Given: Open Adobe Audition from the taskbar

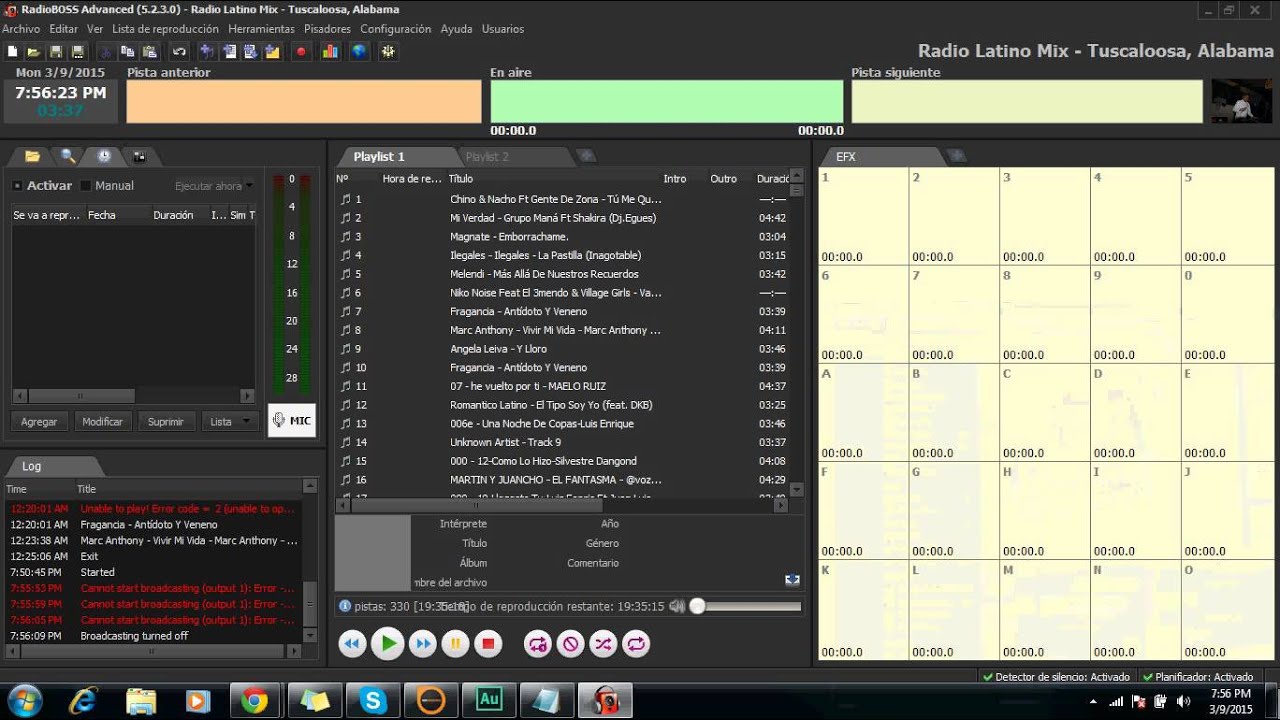Looking at the screenshot, I should pyautogui.click(x=489, y=701).
